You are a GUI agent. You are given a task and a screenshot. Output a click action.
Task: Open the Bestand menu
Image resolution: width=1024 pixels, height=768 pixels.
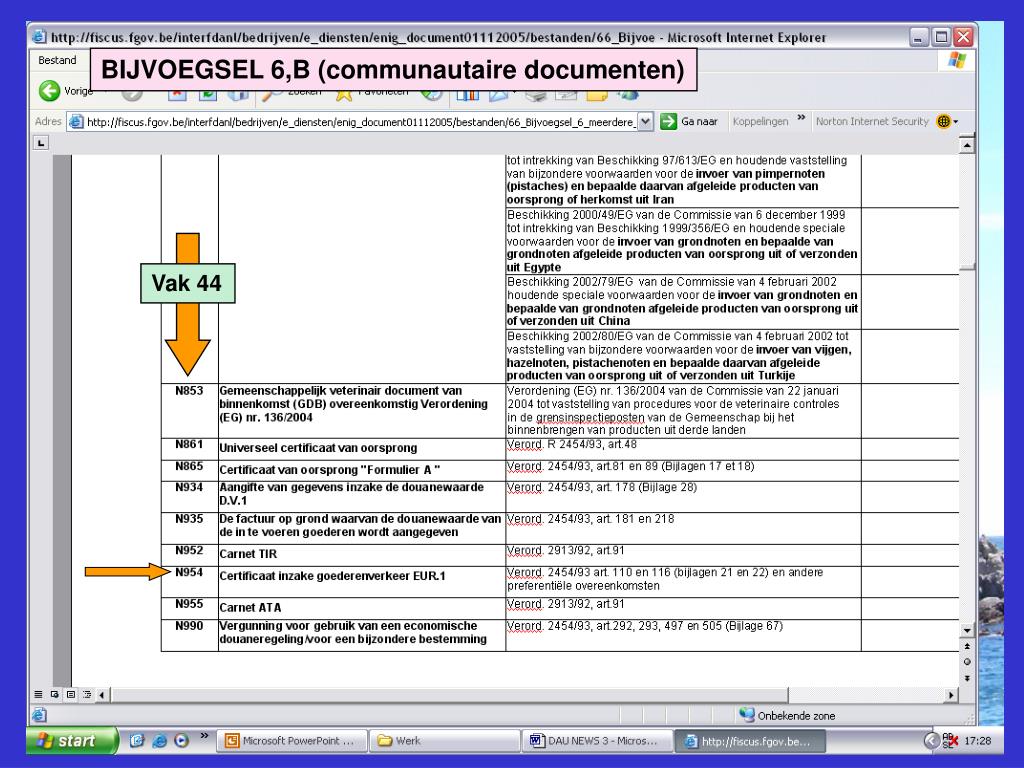pos(57,60)
